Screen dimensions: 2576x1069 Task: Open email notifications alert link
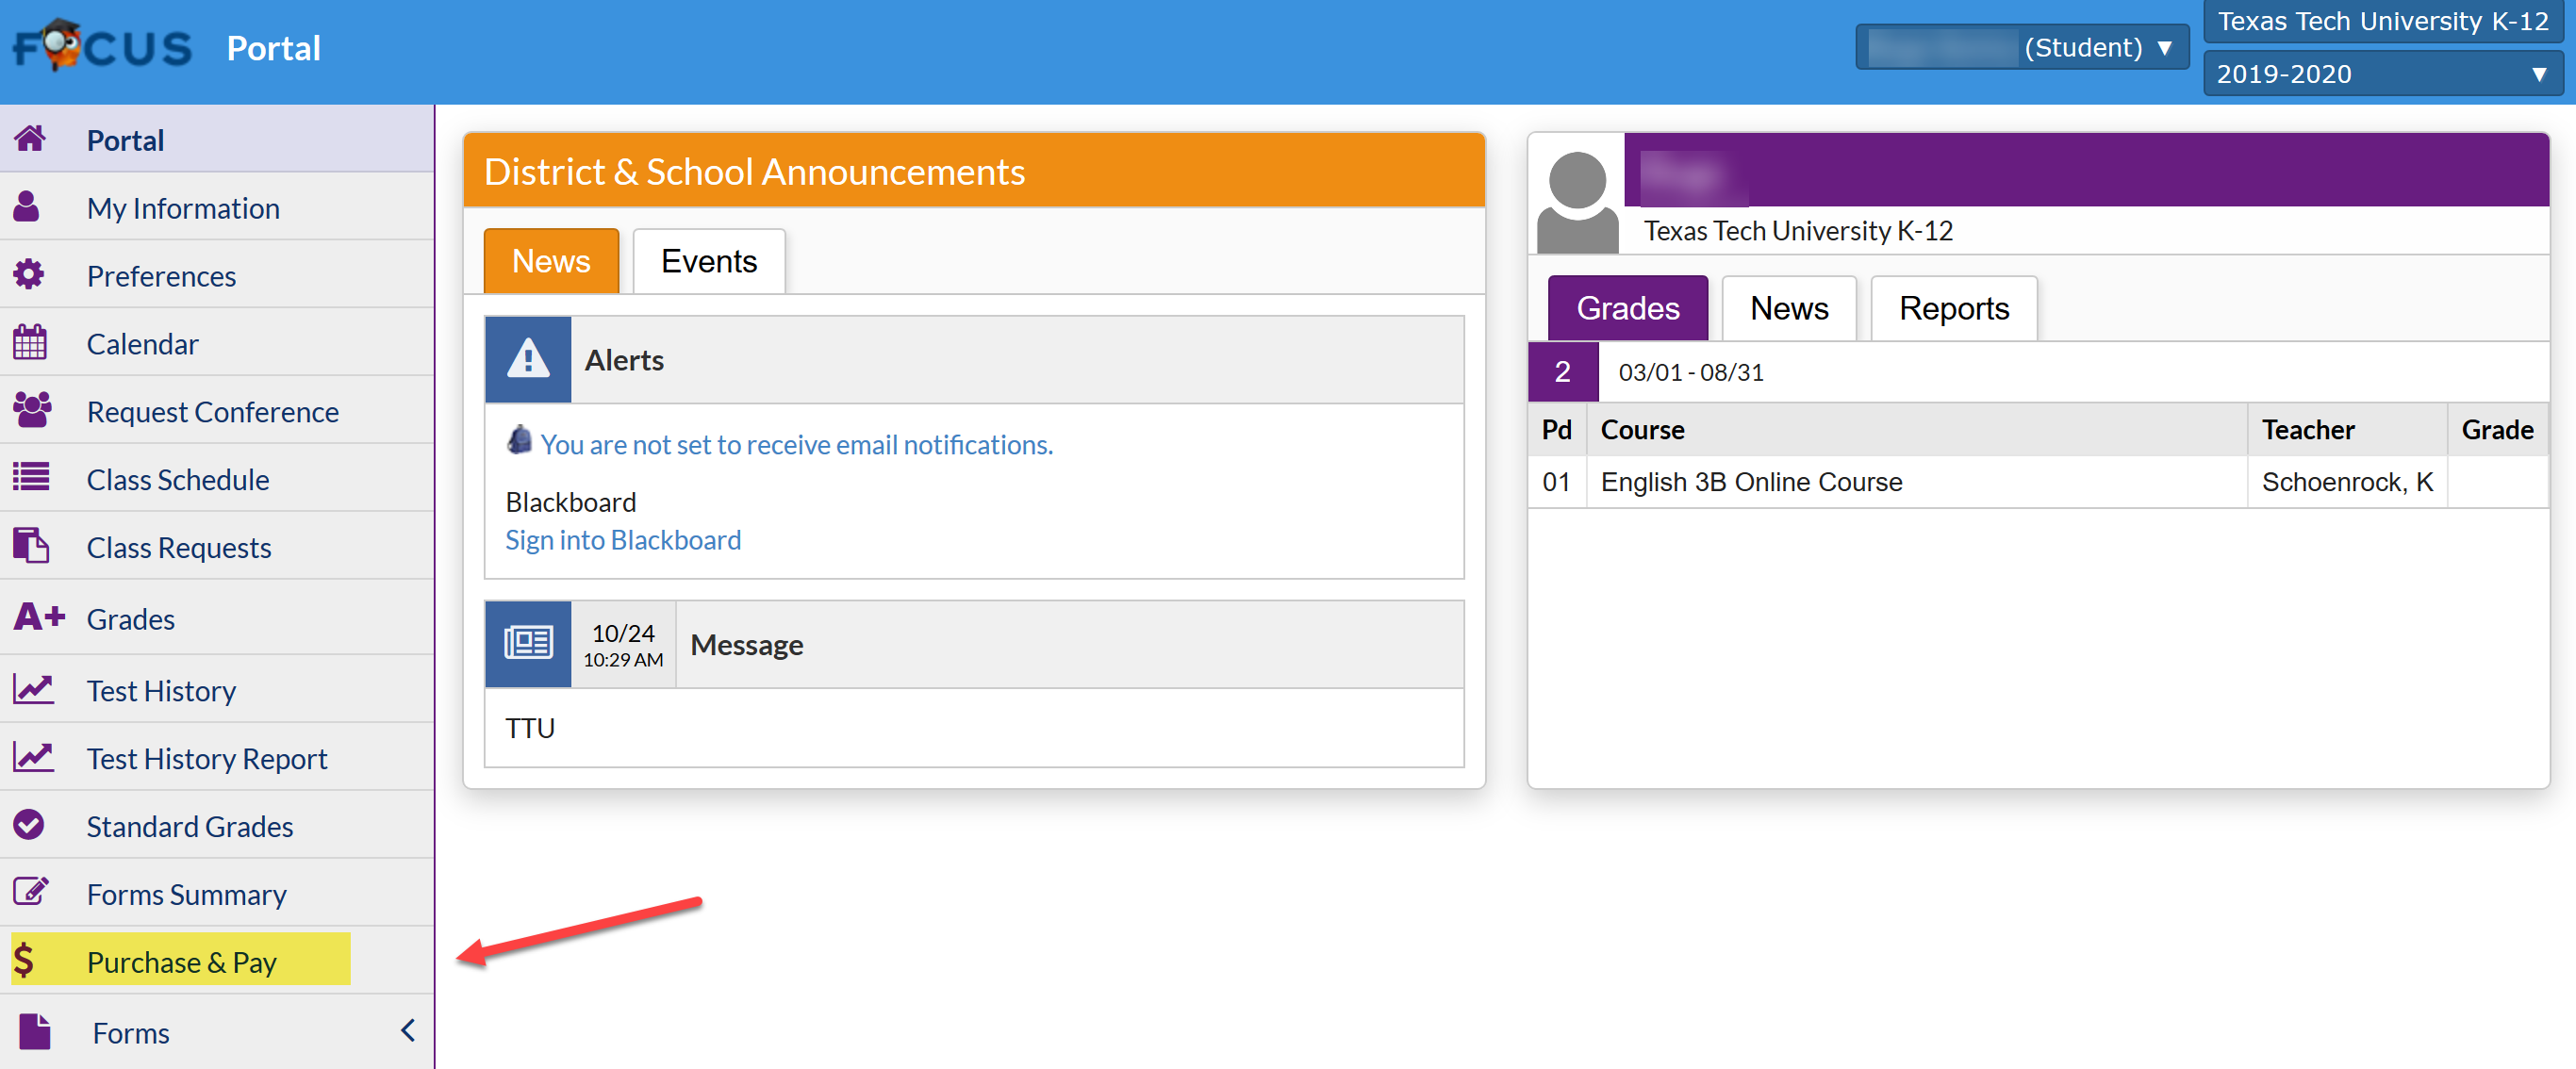(796, 444)
